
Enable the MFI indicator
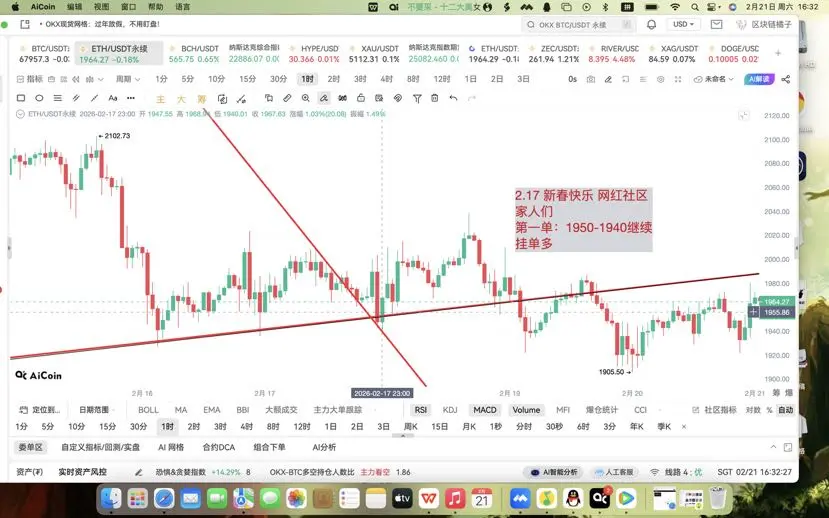click(563, 410)
